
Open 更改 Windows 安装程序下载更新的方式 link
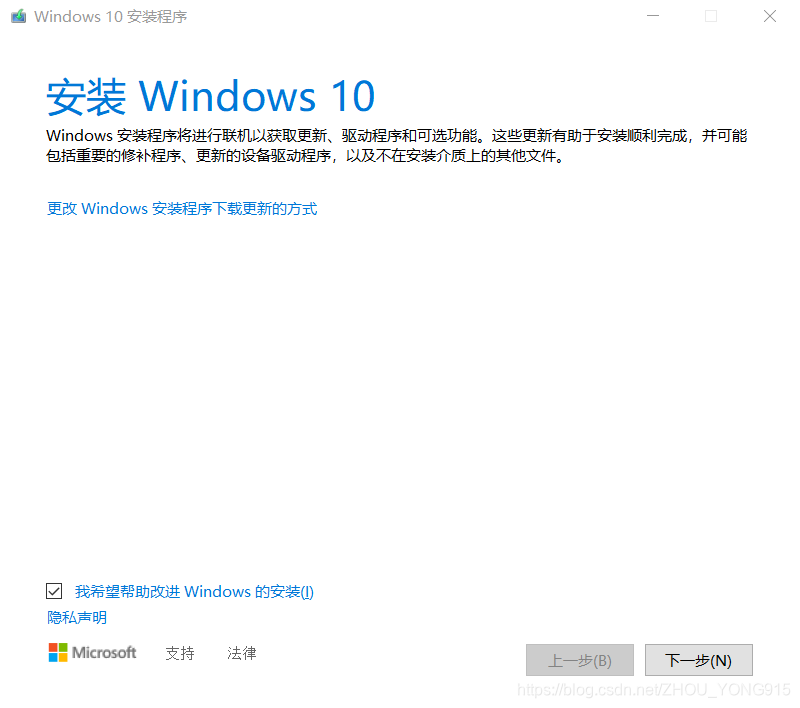tap(182, 209)
